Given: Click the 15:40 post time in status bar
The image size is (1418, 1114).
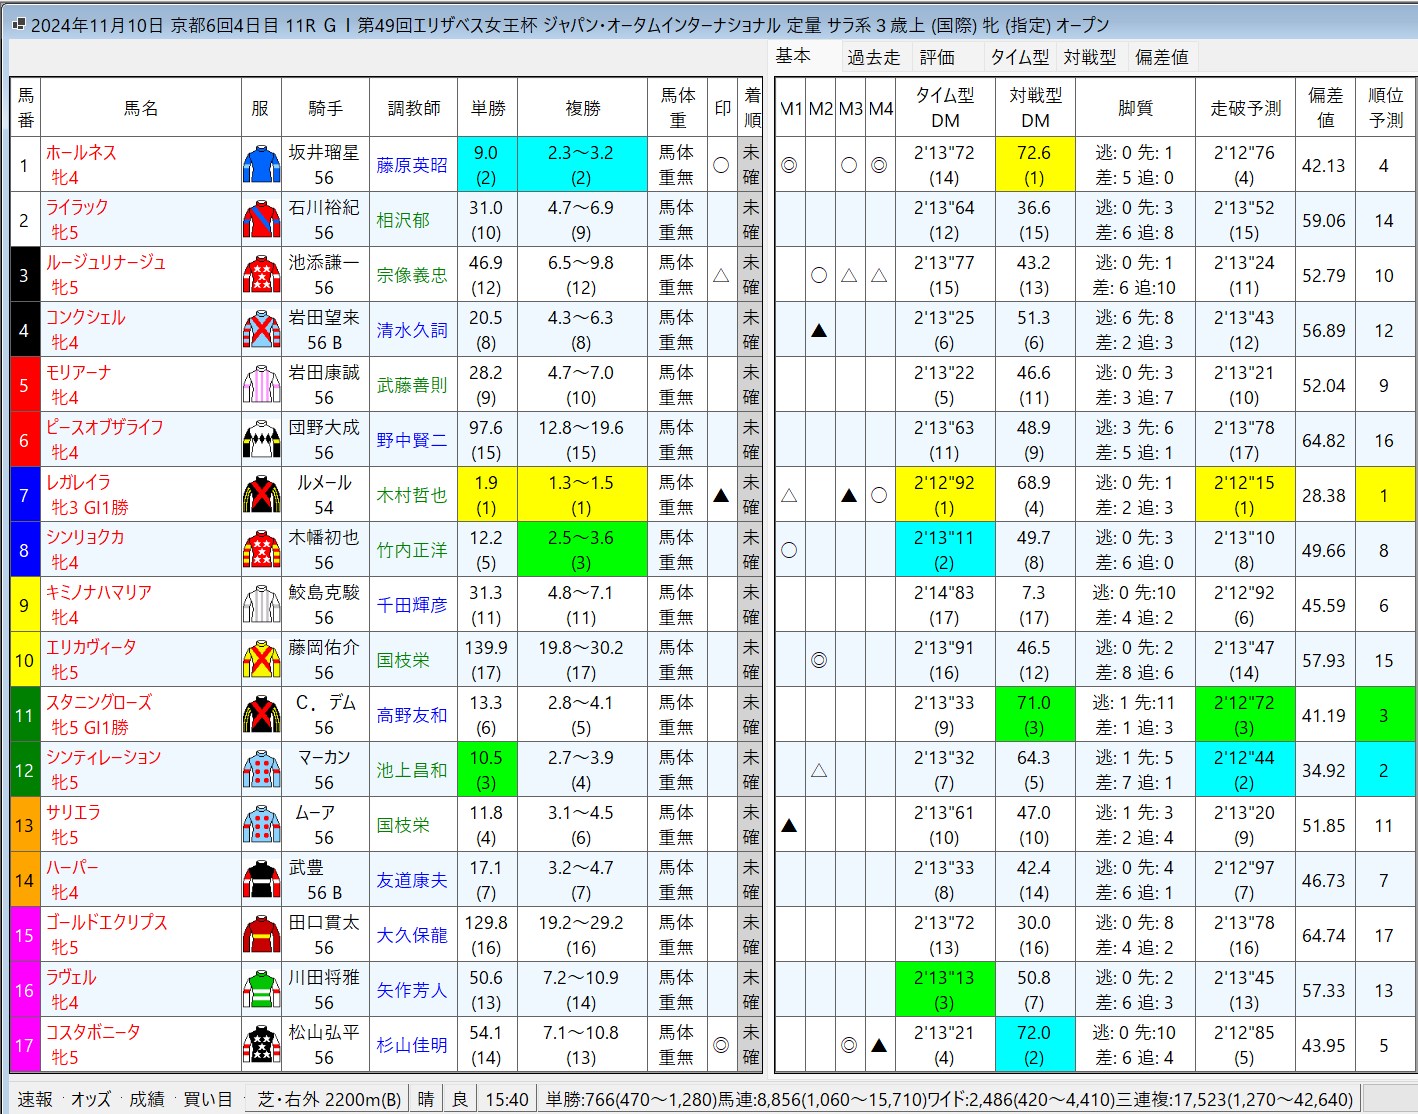Looking at the screenshot, I should 507,1099.
